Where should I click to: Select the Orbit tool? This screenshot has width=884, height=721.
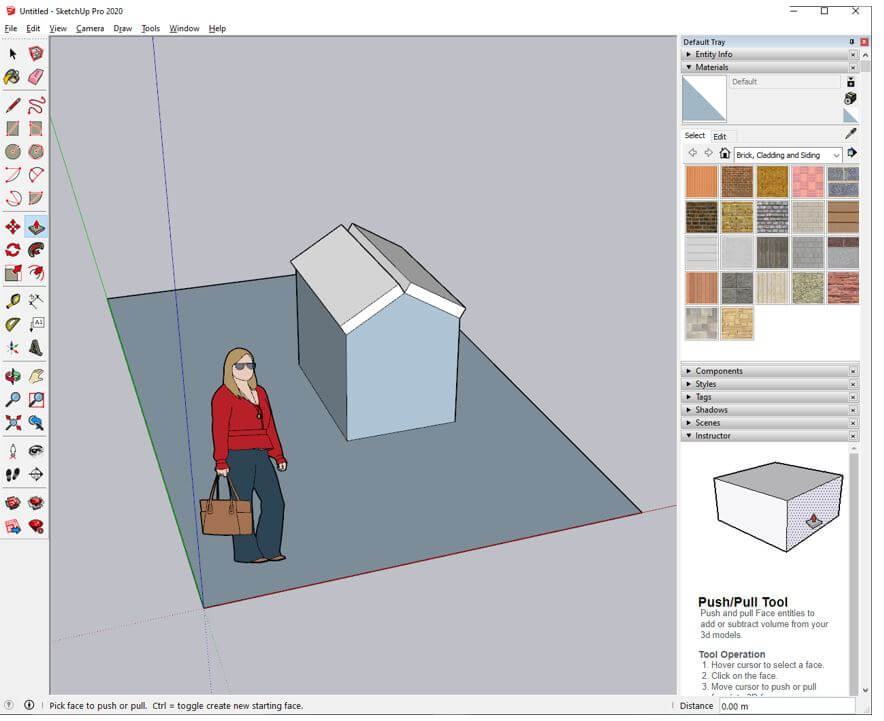[13, 376]
